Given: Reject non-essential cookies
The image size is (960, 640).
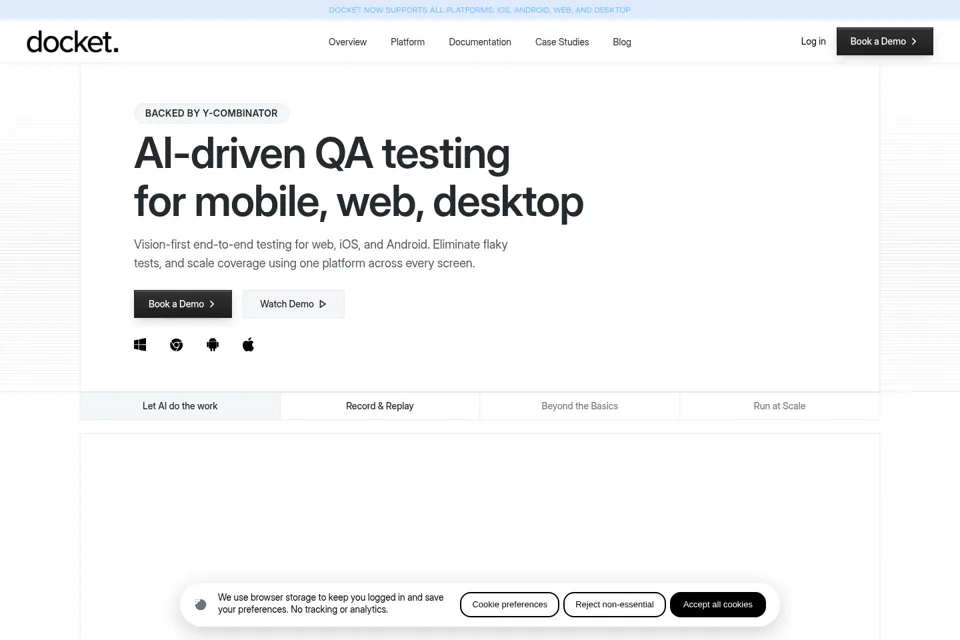Looking at the screenshot, I should click(615, 604).
